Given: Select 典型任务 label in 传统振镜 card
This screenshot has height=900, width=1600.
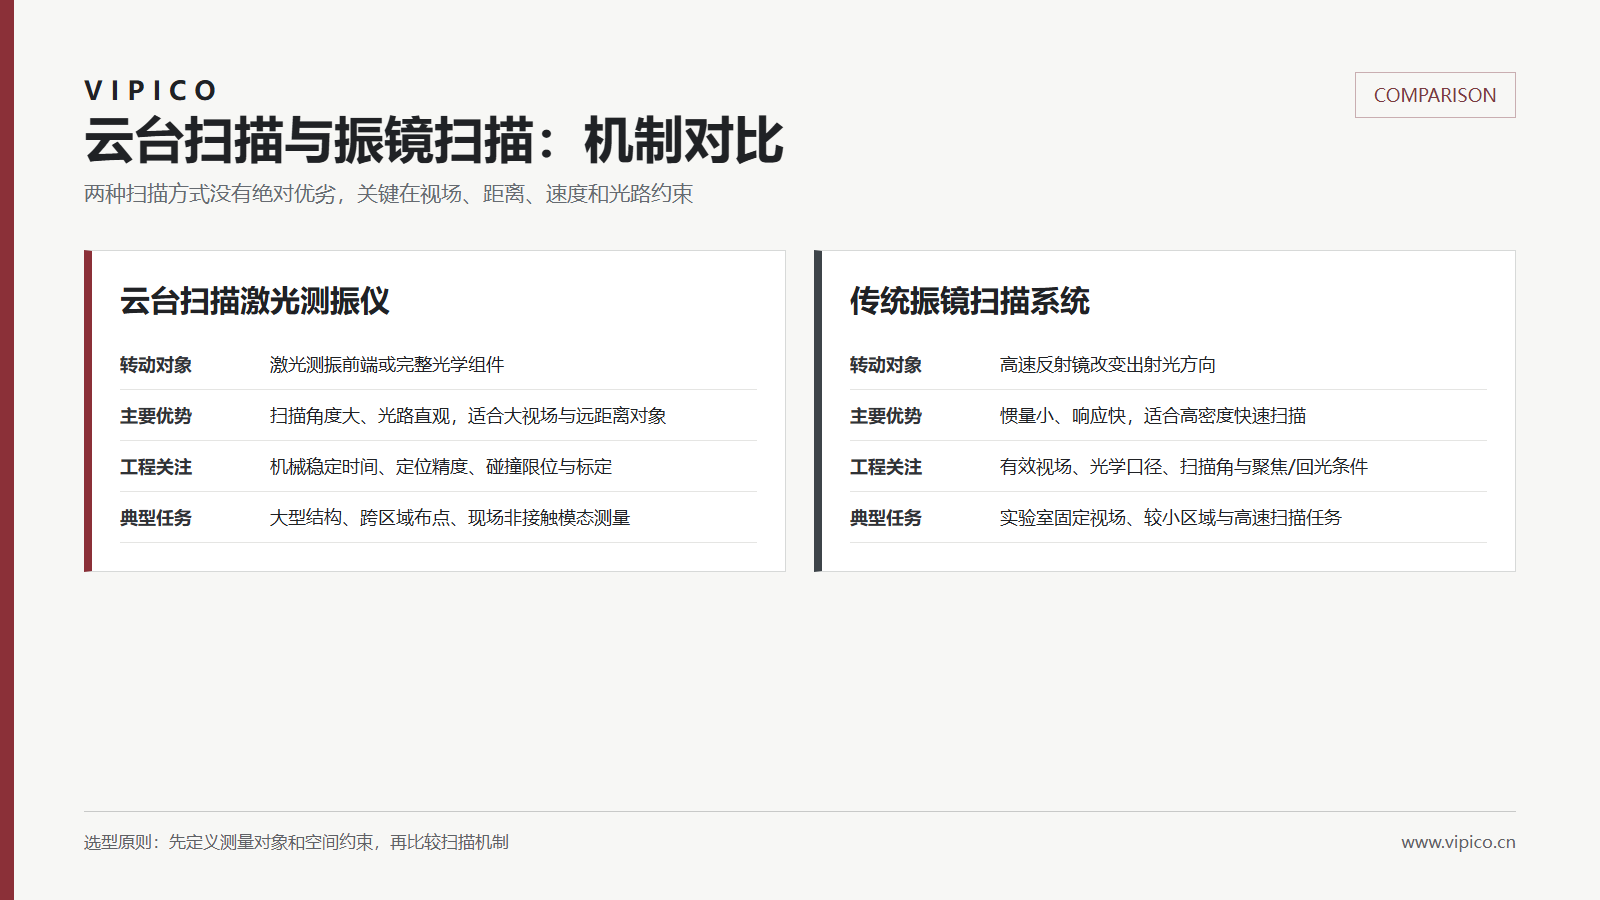Looking at the screenshot, I should point(886,518).
